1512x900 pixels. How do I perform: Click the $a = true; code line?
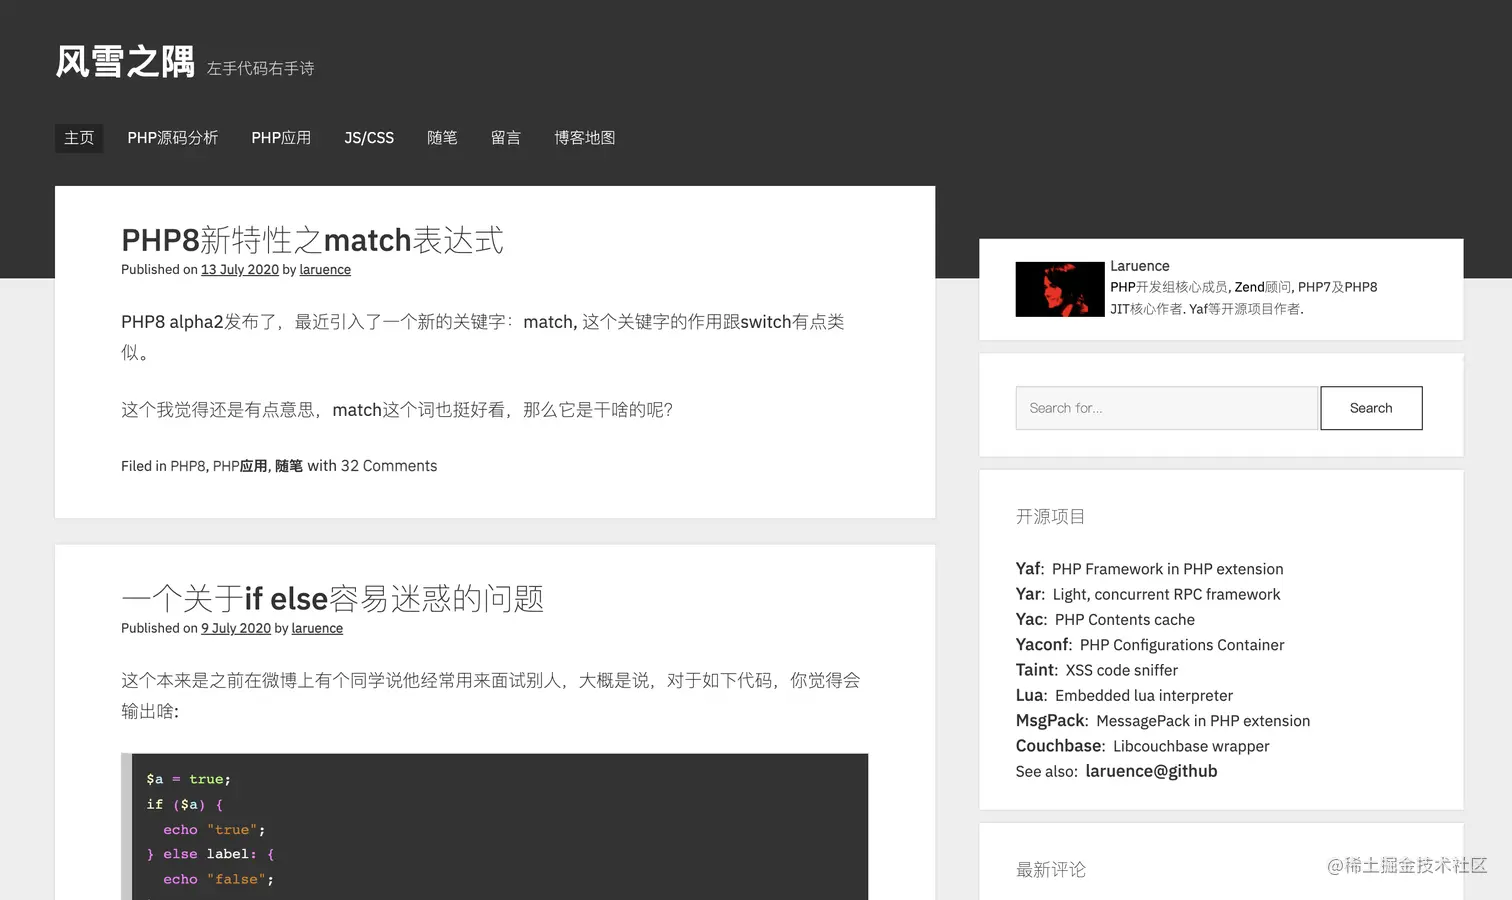coord(189,779)
